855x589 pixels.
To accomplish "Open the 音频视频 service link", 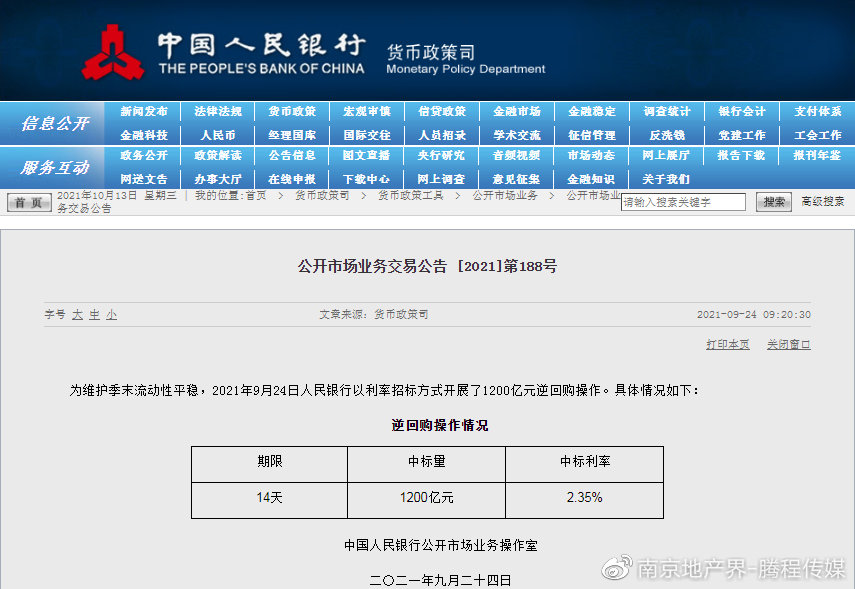I will 516,155.
